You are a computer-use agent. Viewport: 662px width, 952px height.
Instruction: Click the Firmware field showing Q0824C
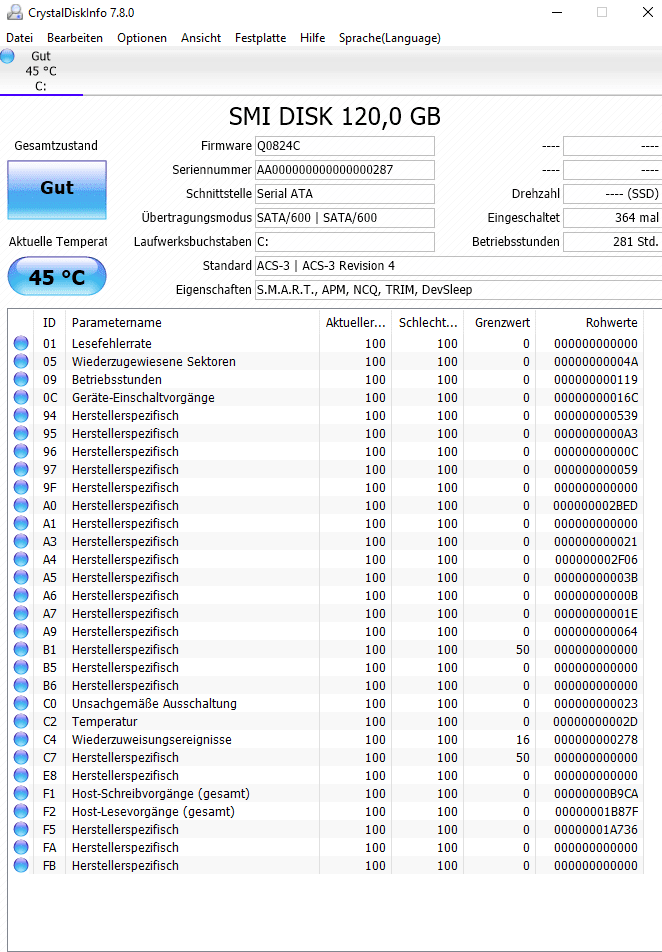(x=345, y=146)
